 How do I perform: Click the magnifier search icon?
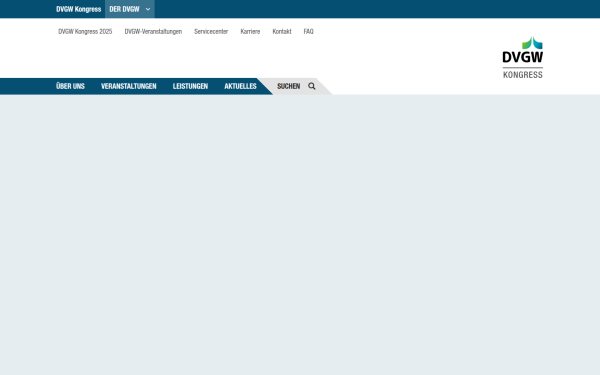(x=312, y=86)
